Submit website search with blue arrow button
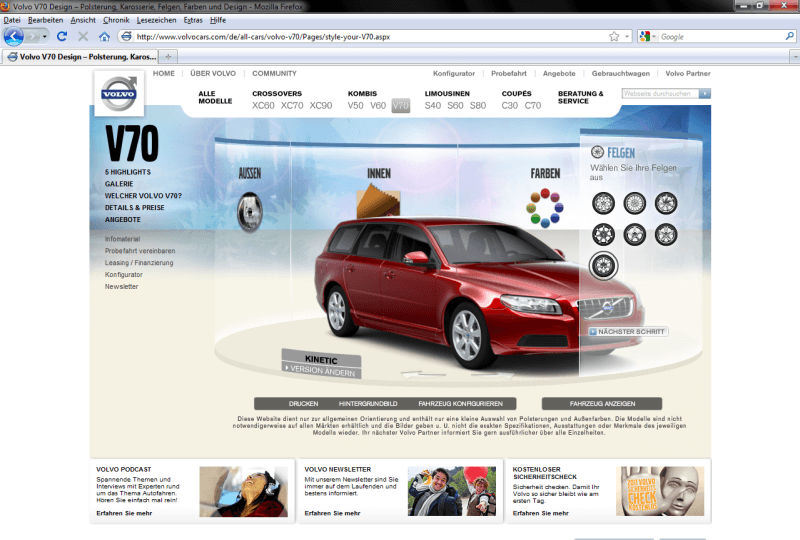 click(x=705, y=93)
